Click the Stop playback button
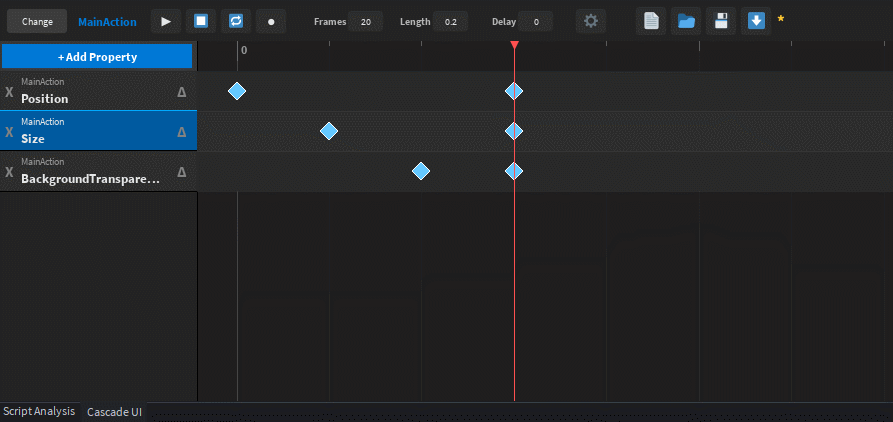This screenshot has width=893, height=422. 200,21
